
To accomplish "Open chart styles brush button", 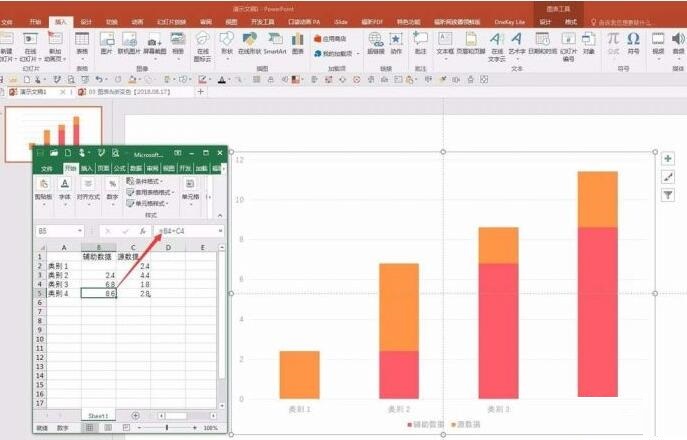I will 668,177.
